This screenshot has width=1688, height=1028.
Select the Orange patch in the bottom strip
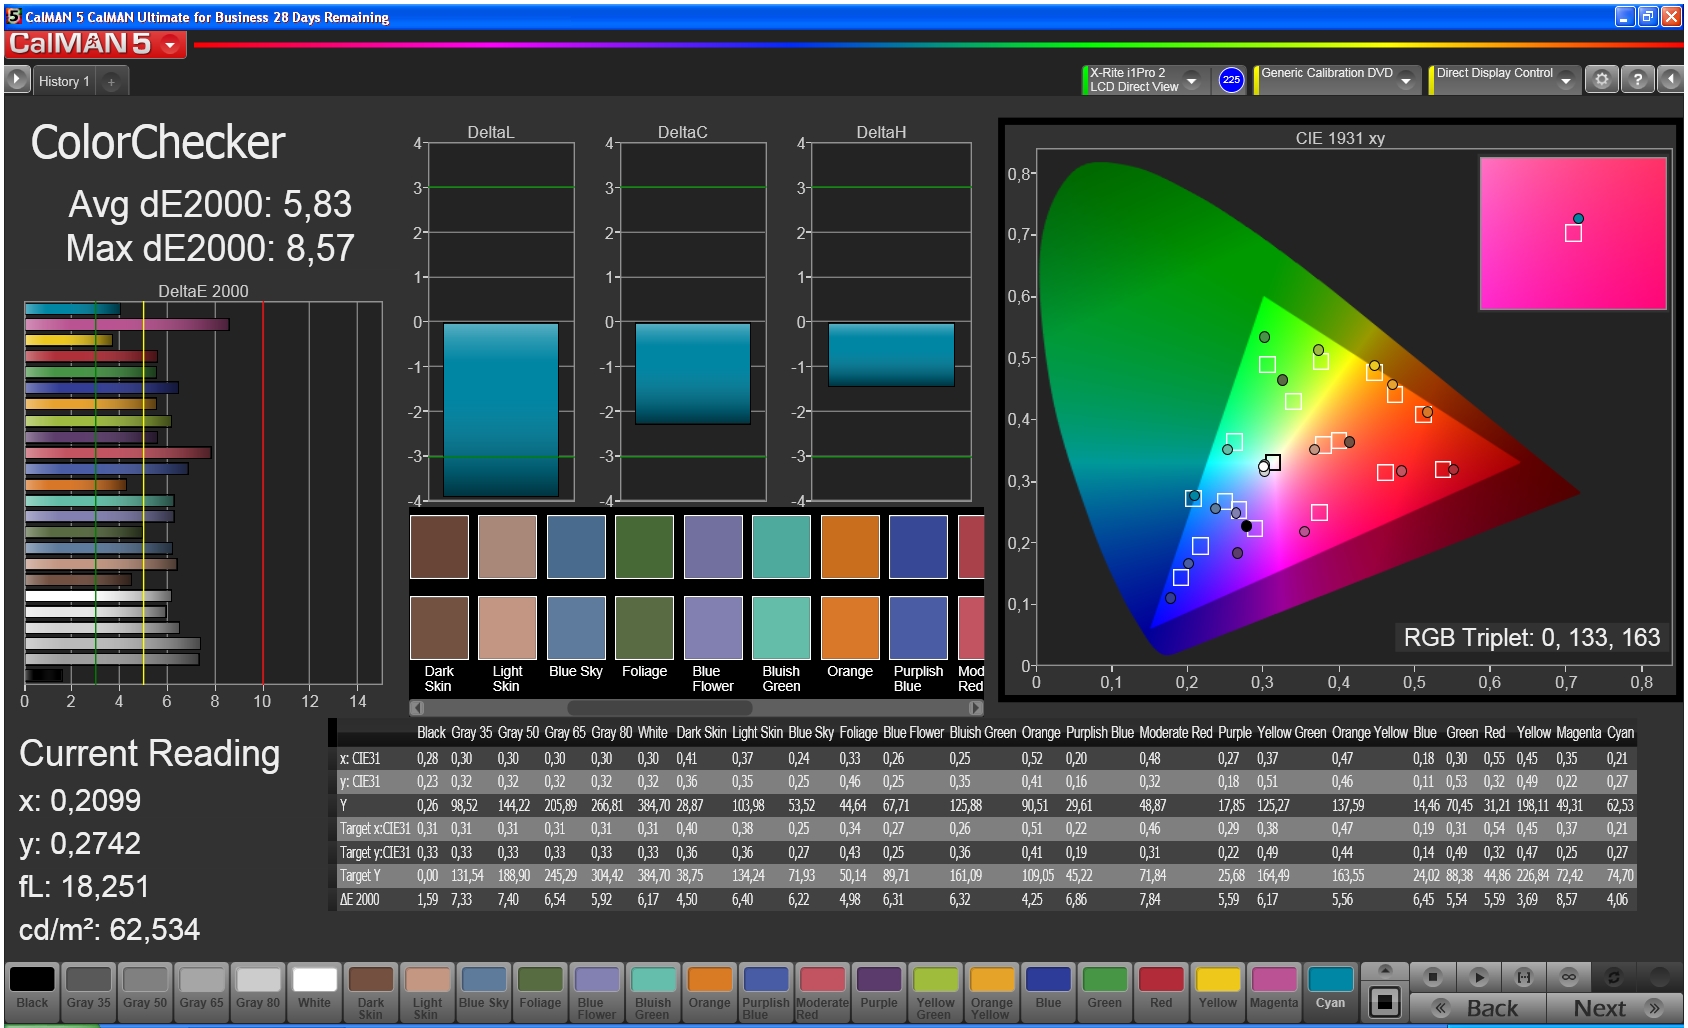coord(710,992)
